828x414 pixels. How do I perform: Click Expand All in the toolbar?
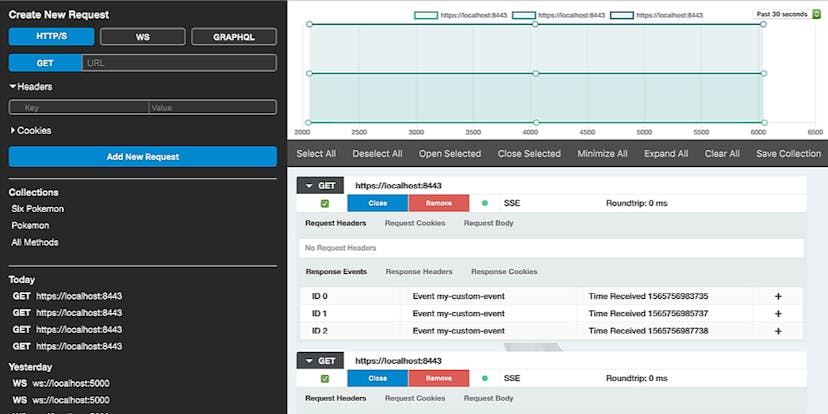tap(666, 154)
